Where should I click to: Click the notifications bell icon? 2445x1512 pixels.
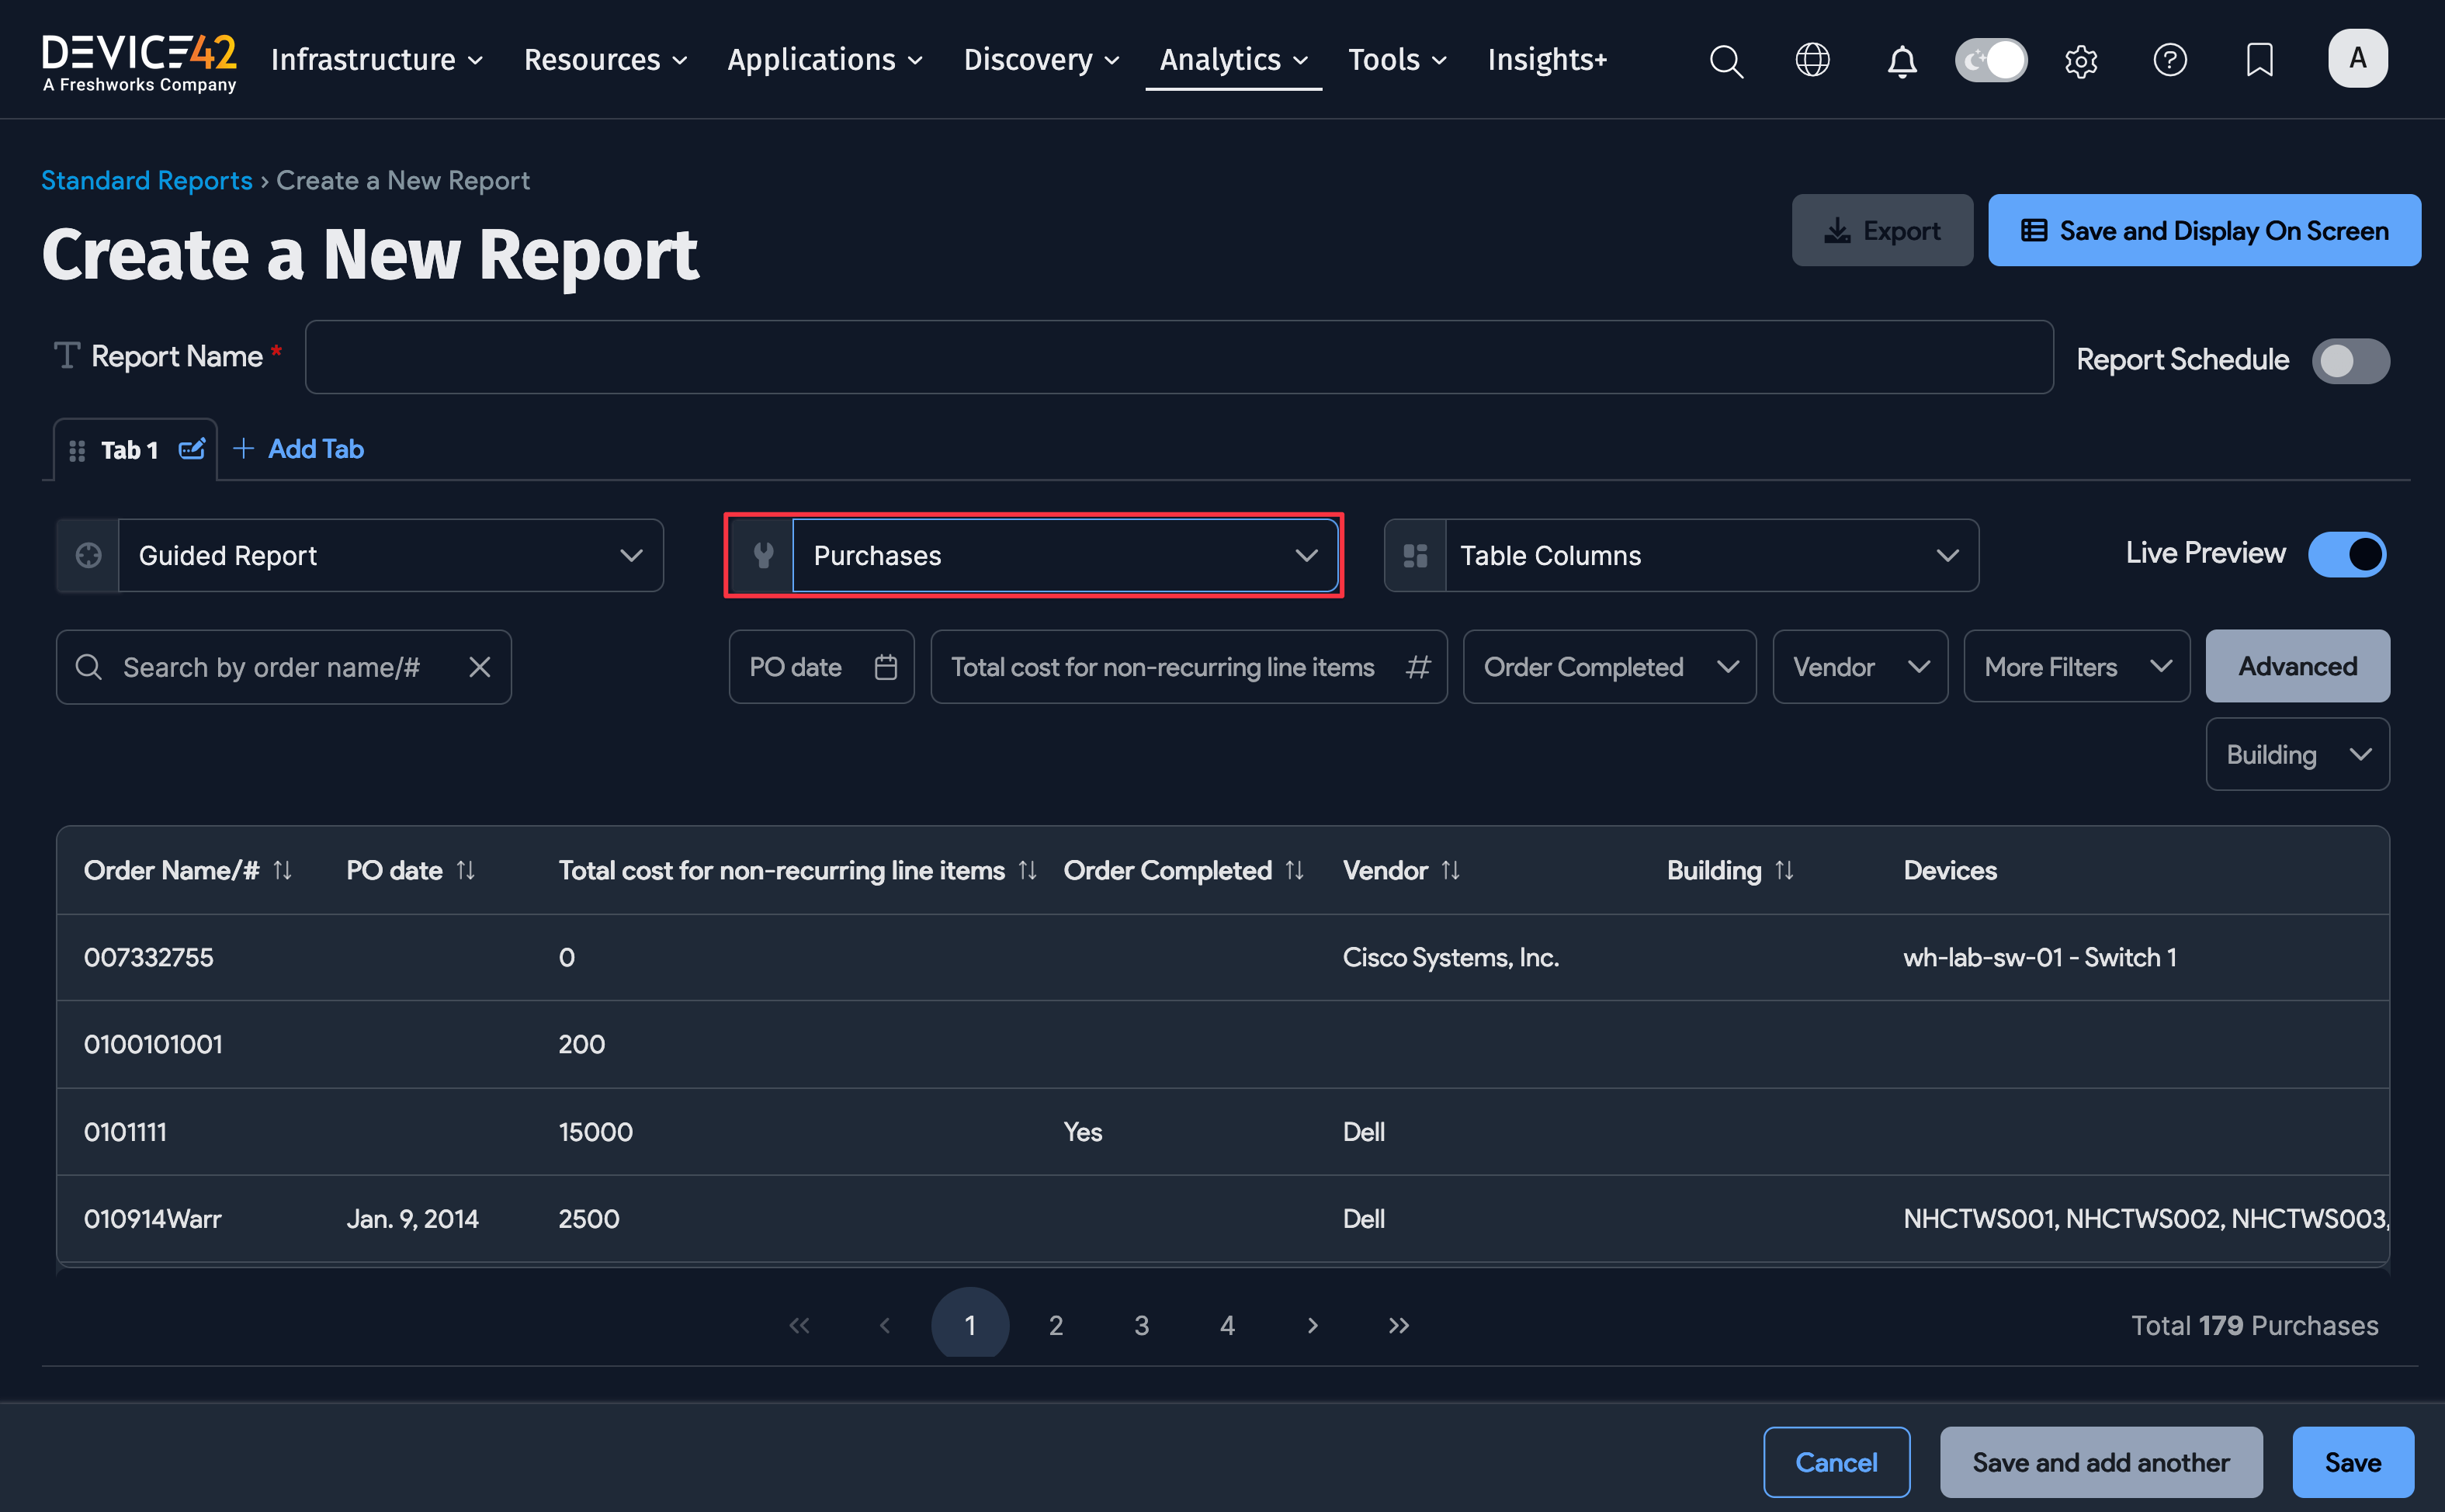1902,60
